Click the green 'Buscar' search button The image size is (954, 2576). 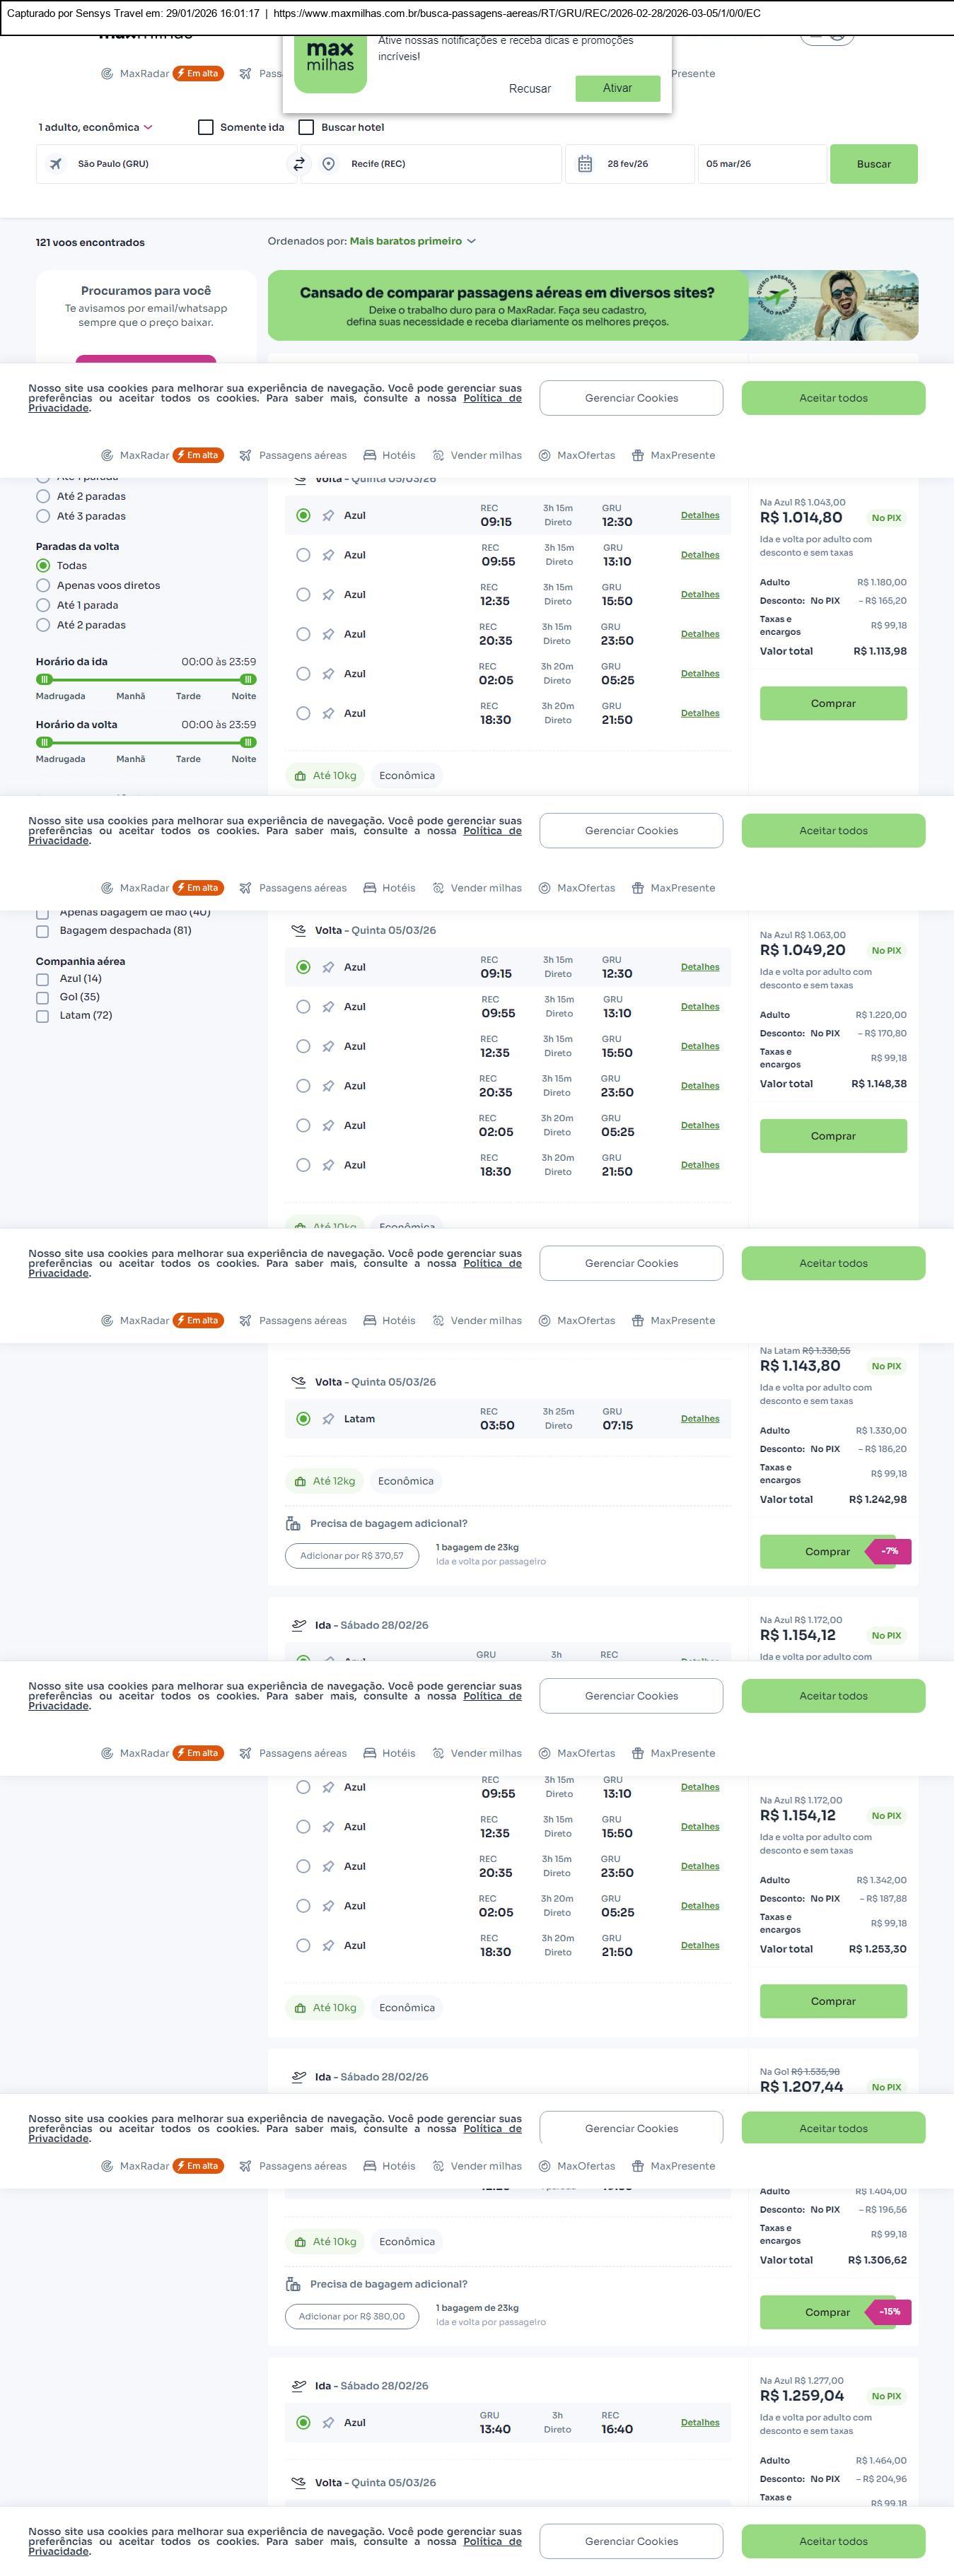pos(873,164)
